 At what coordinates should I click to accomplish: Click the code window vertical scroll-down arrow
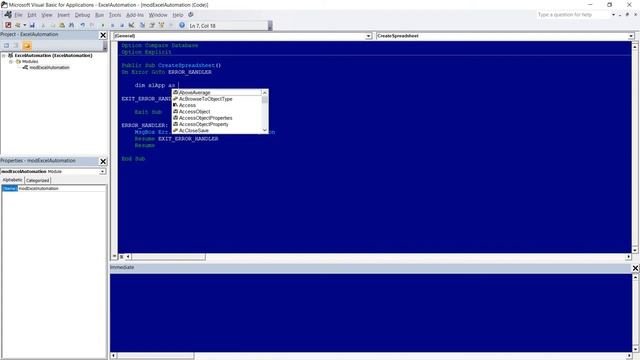click(x=635, y=250)
